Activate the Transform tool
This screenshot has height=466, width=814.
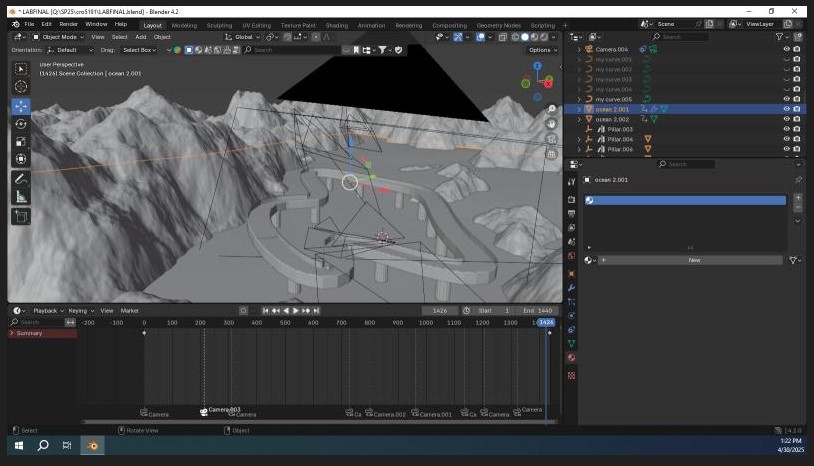tap(21, 159)
